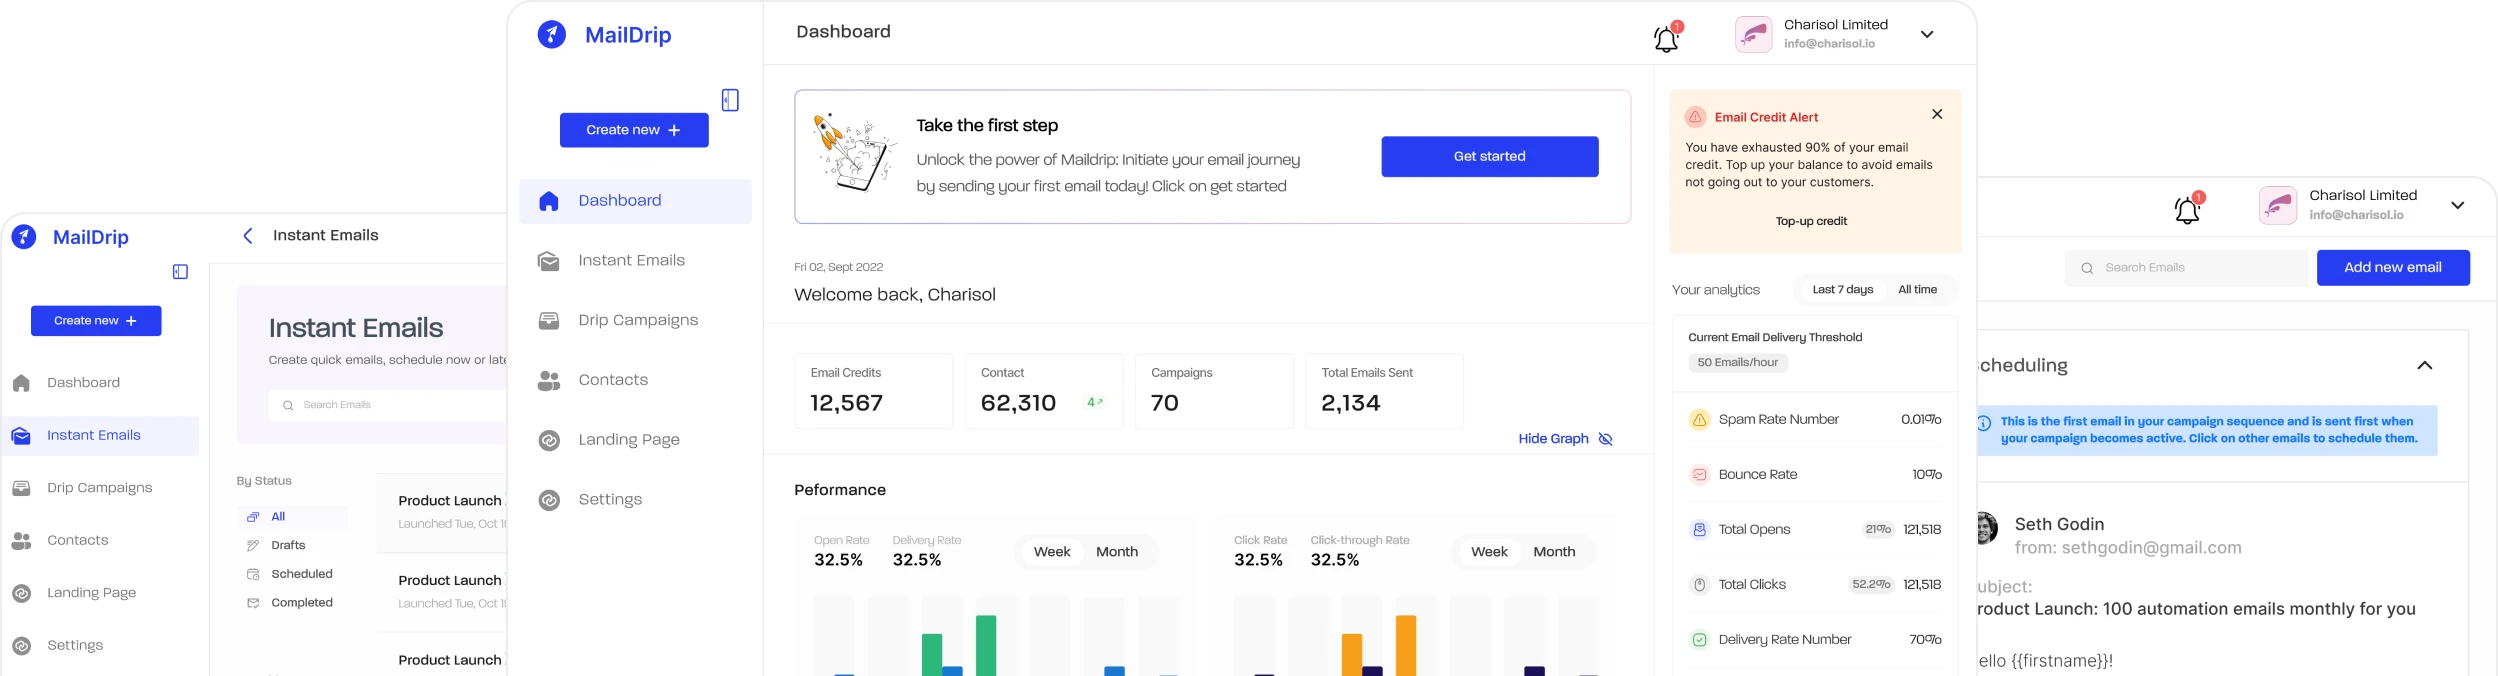
Task: Expand account dropdown in the right window
Action: (2457, 205)
